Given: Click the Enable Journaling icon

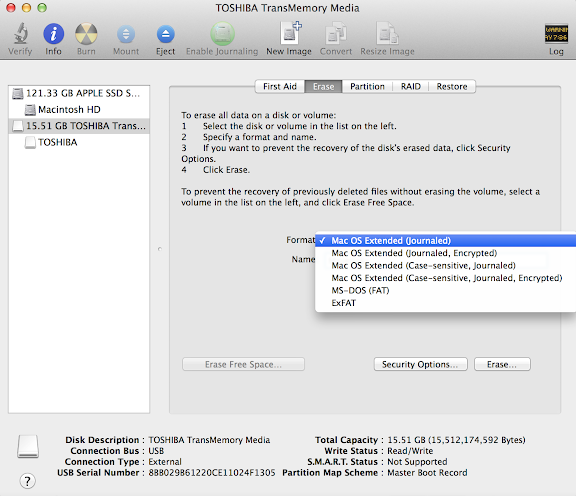Looking at the screenshot, I should (x=222, y=34).
